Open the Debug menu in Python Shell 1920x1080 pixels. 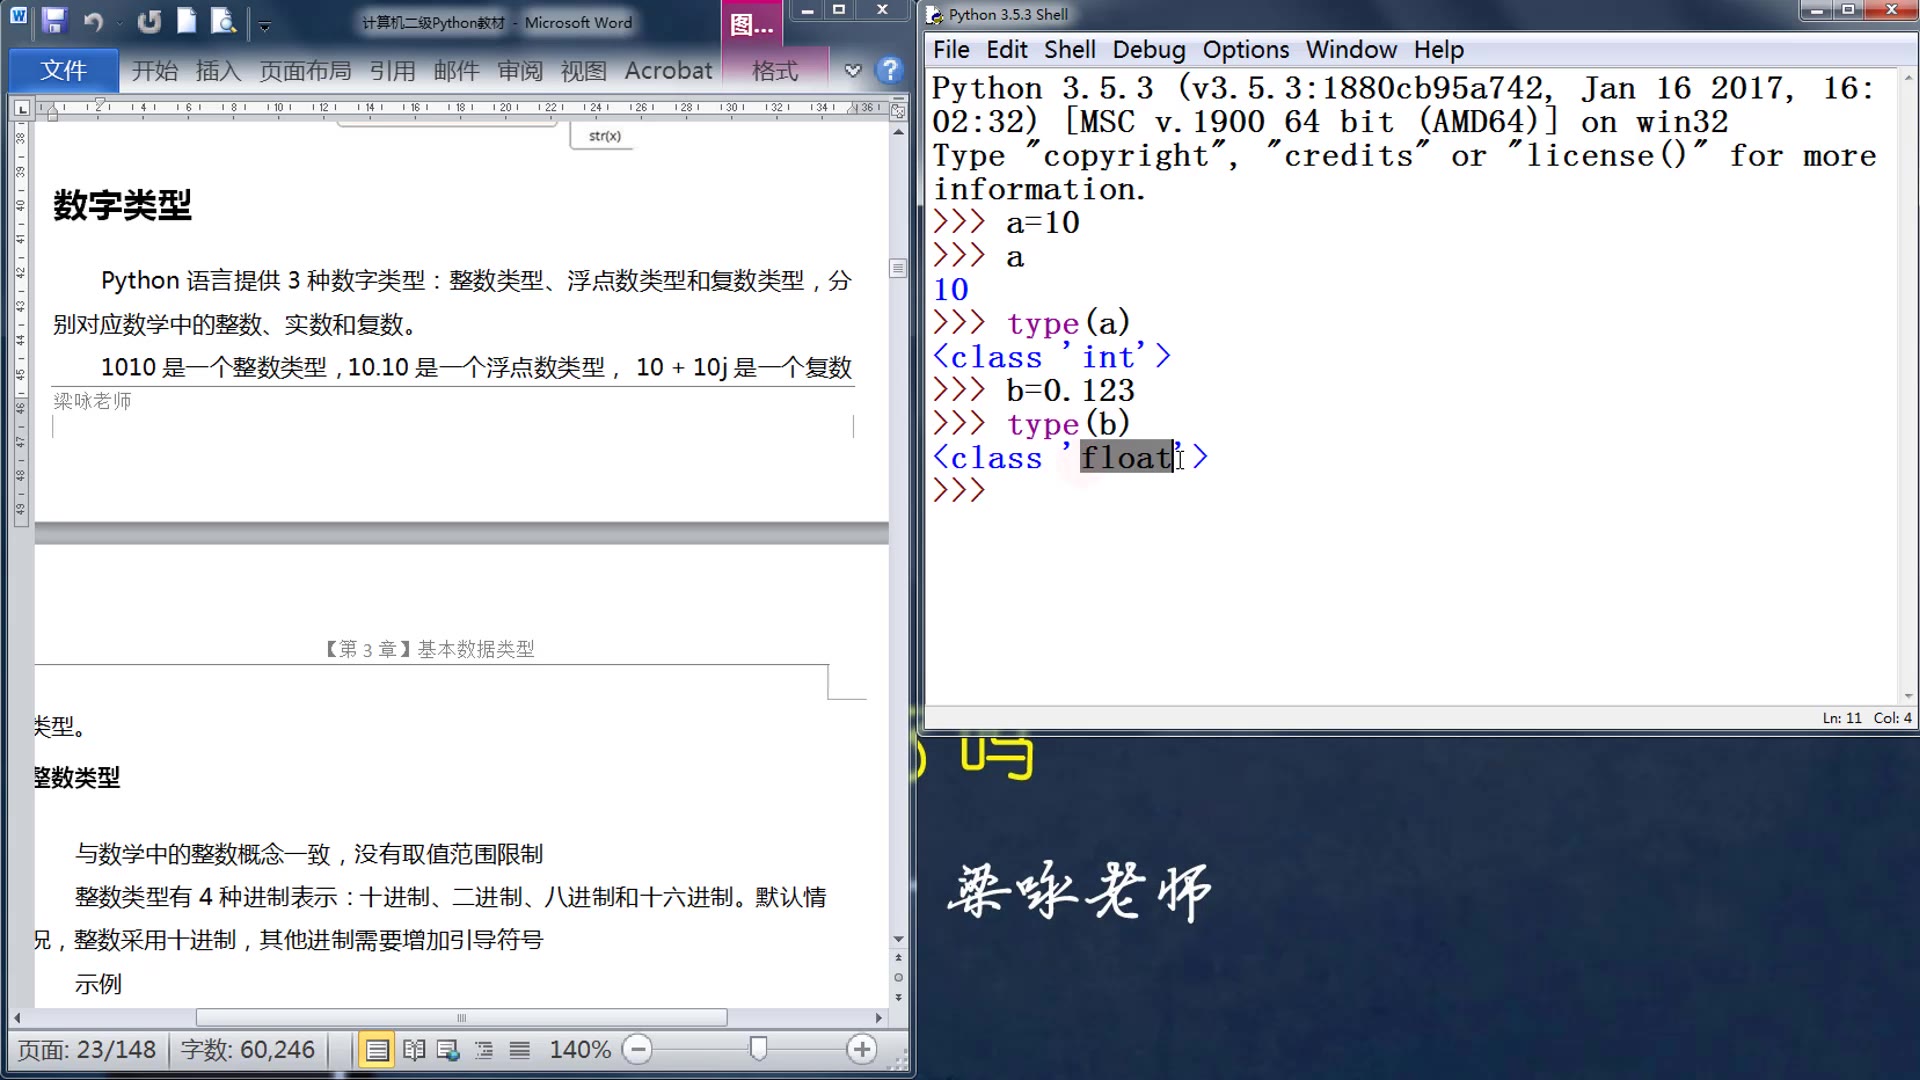1148,50
